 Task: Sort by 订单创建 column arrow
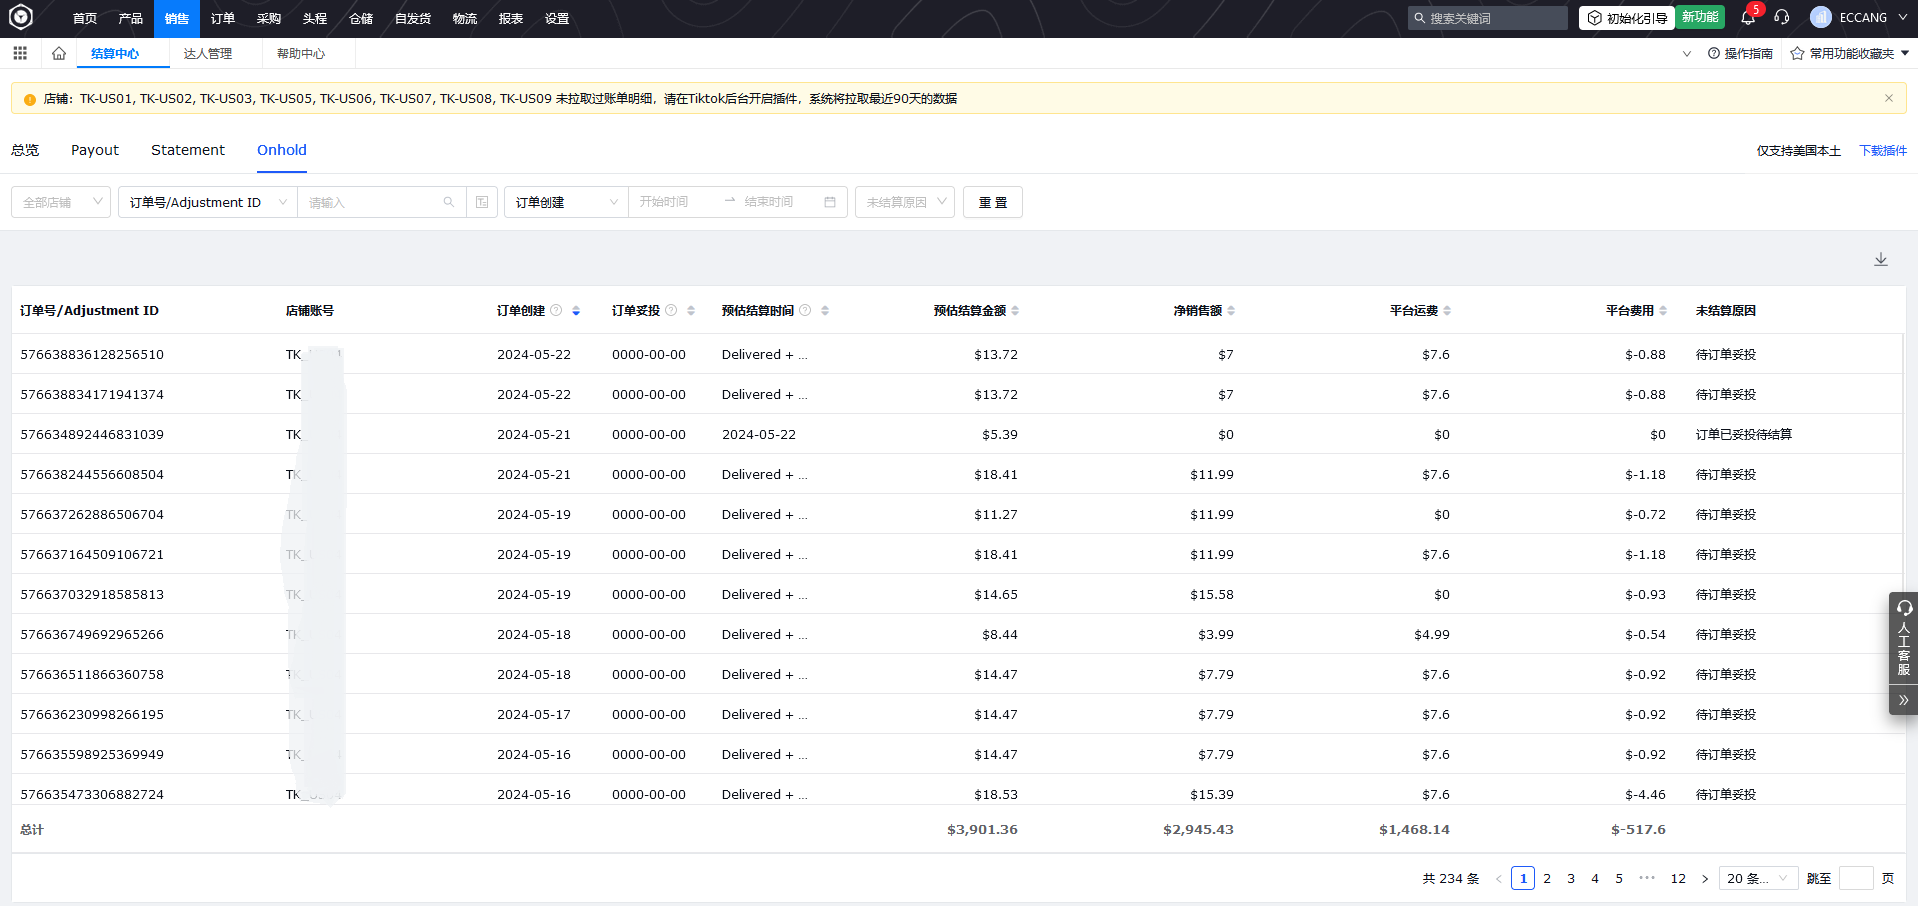click(x=576, y=311)
